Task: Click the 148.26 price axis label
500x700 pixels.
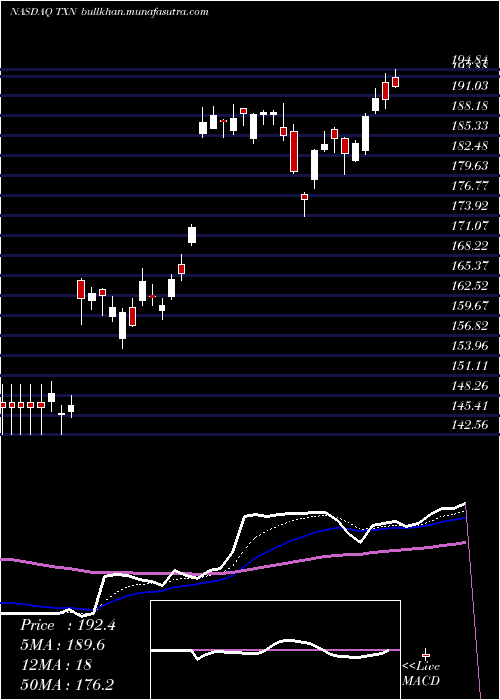Action: pos(469,386)
